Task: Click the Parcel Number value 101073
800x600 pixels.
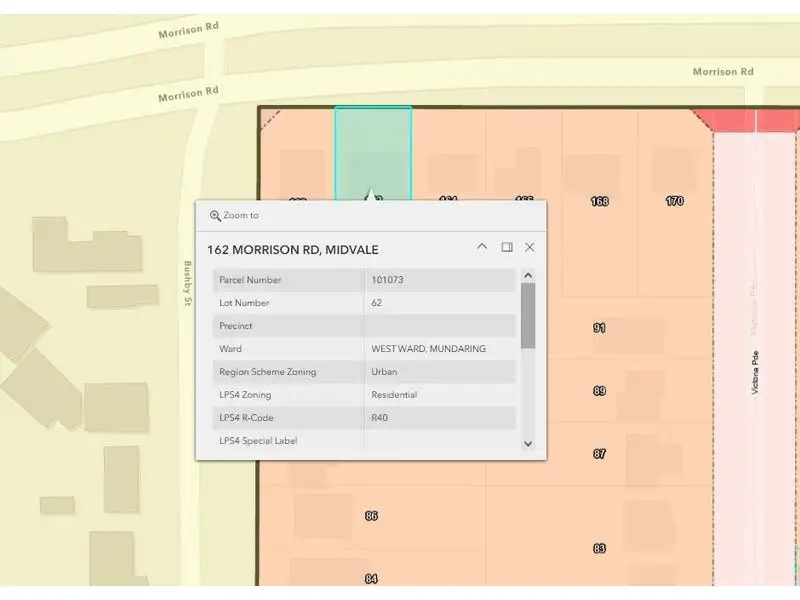Action: (x=387, y=280)
